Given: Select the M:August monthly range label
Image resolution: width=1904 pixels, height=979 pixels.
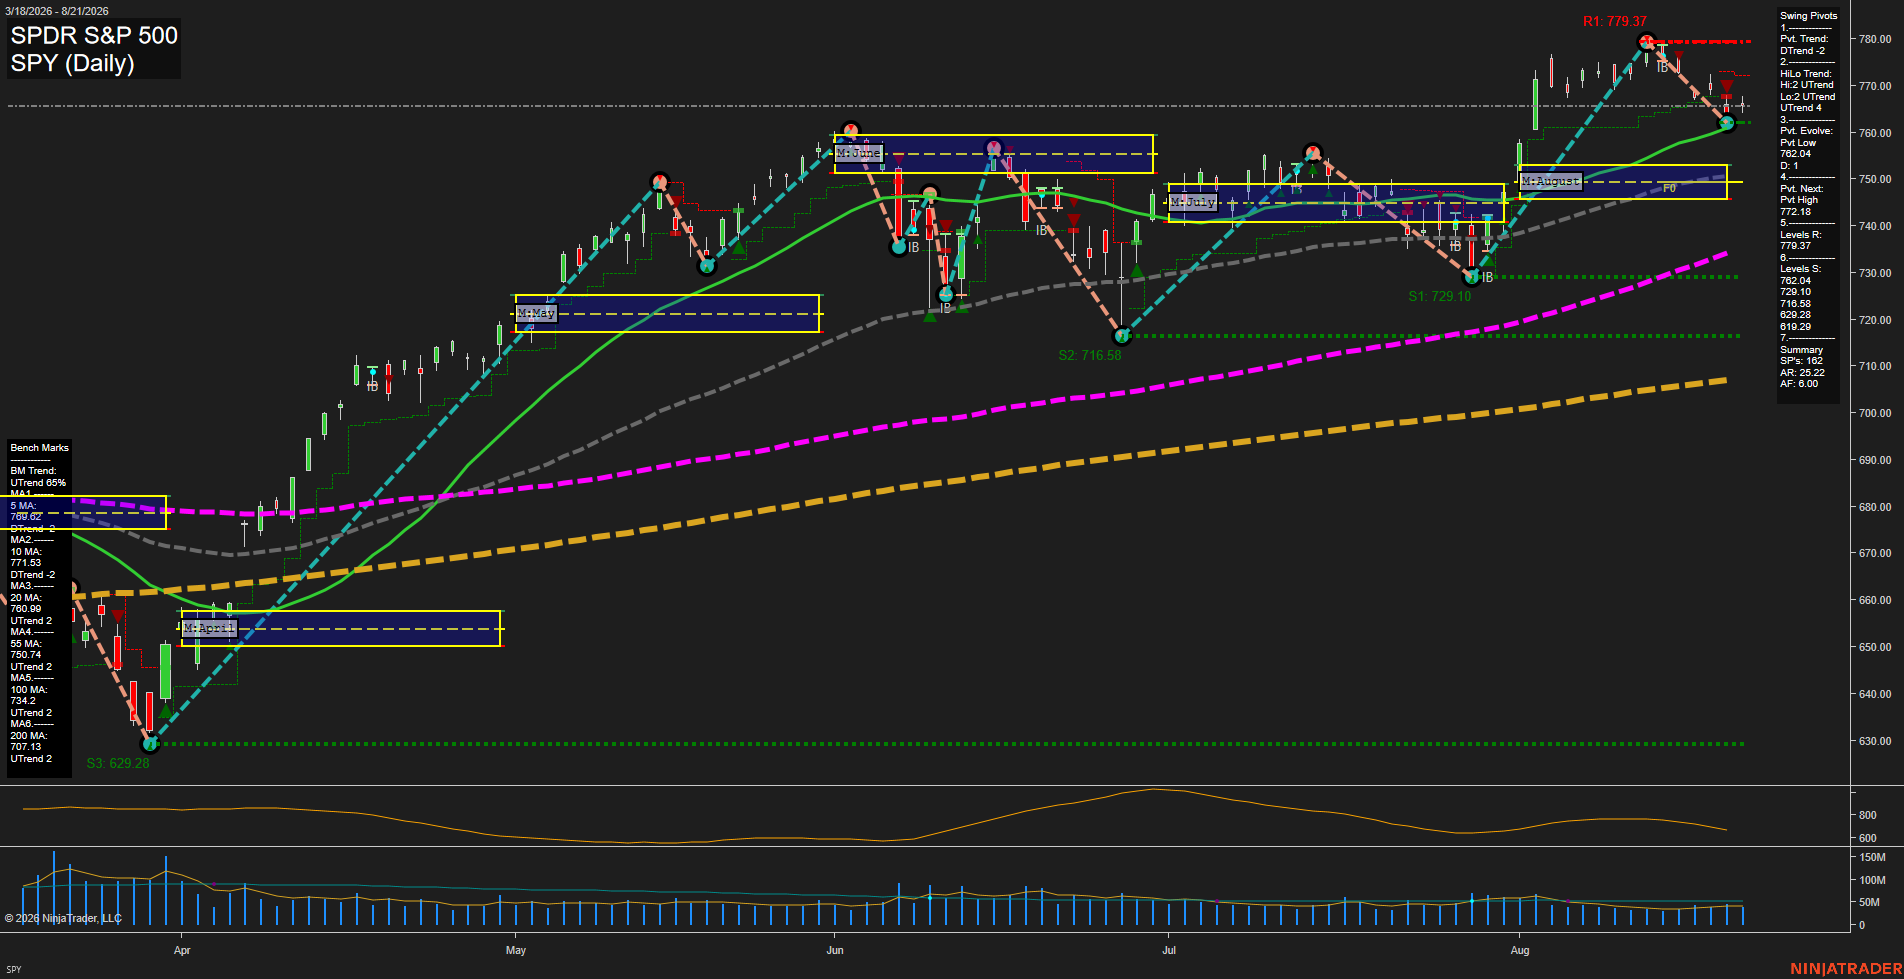Looking at the screenshot, I should [x=1551, y=181].
